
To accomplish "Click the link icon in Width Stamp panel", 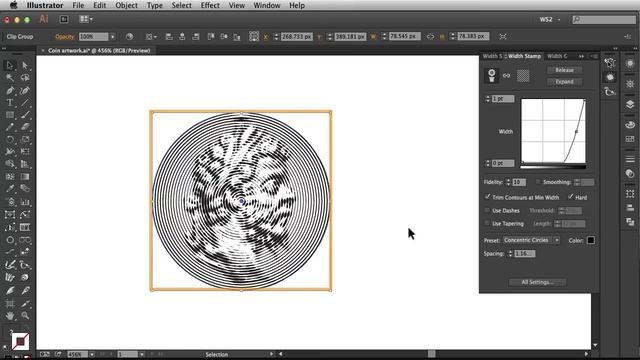I will tap(507, 76).
